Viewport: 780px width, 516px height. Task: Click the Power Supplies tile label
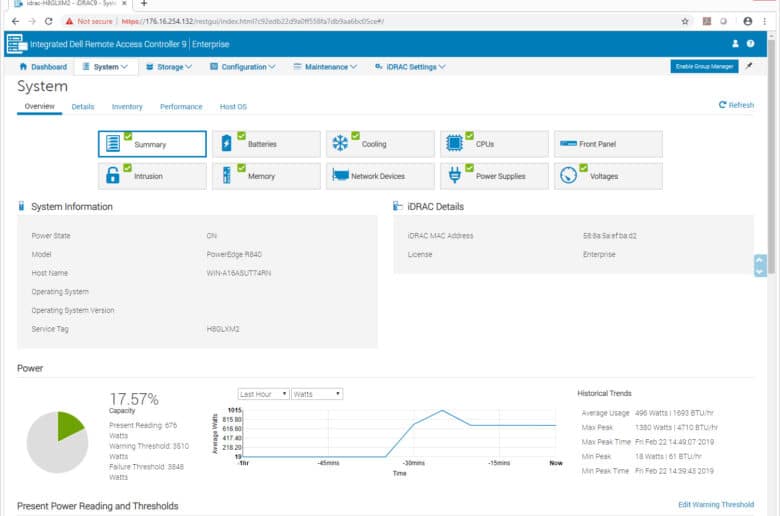500,176
